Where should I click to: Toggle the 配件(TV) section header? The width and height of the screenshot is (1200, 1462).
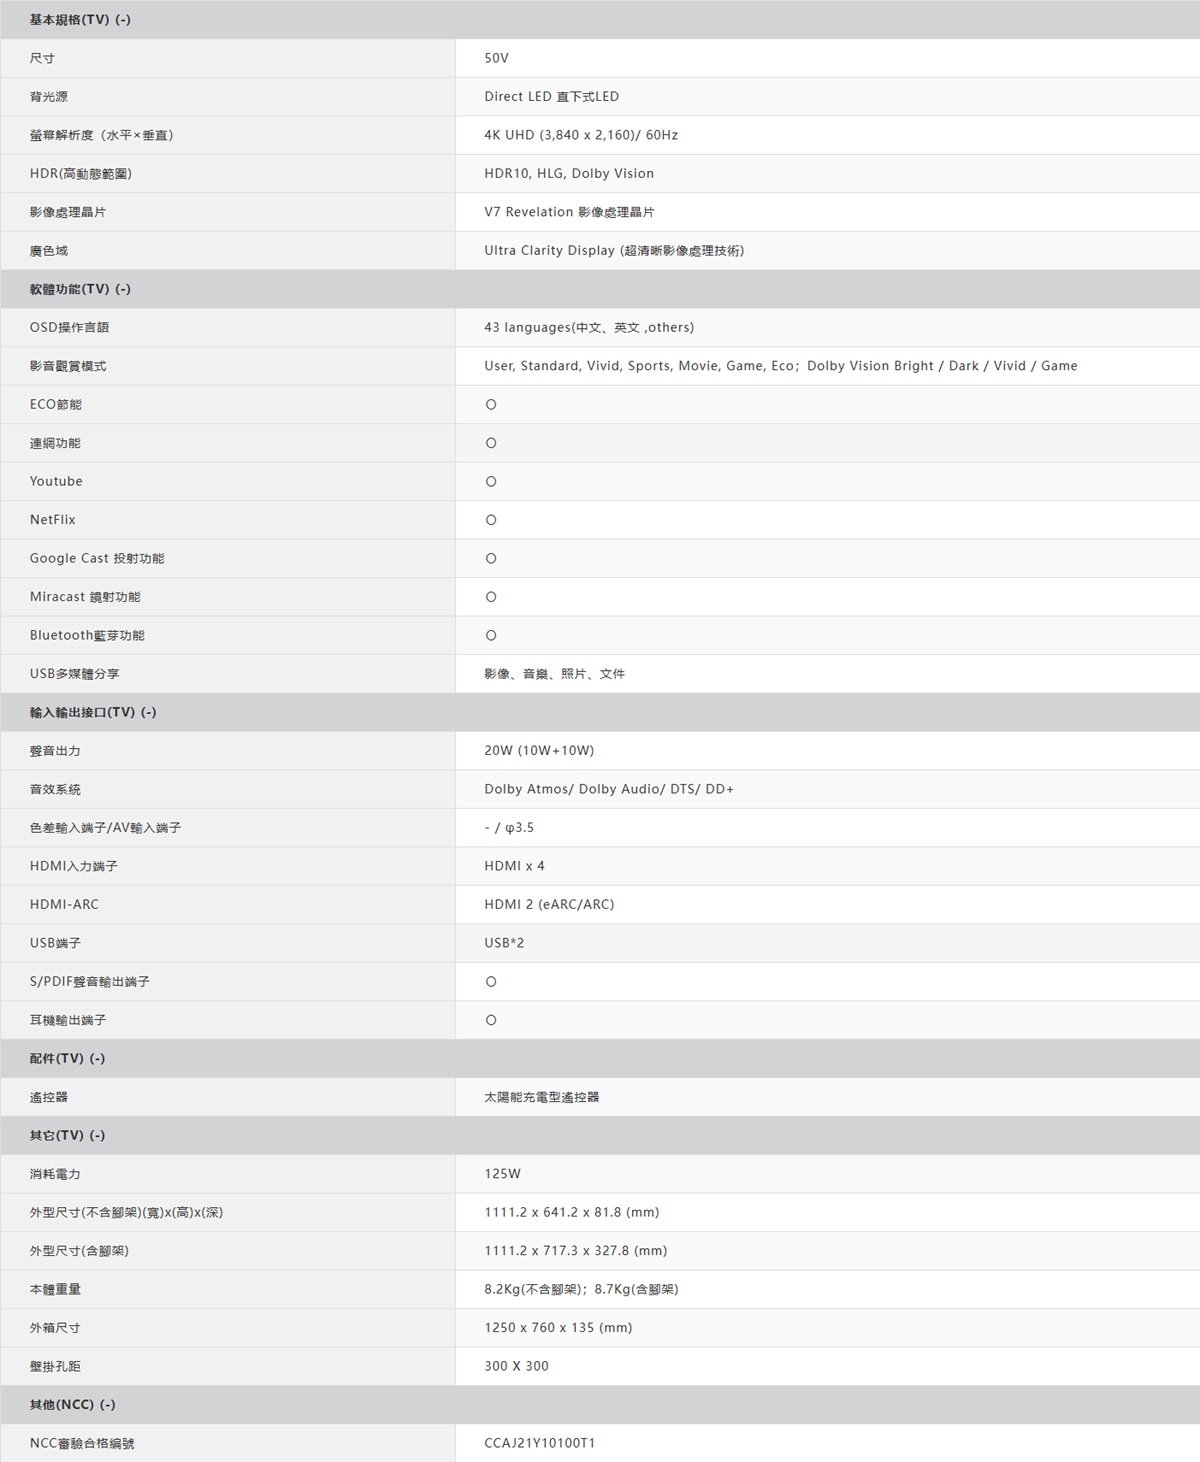[67, 1058]
